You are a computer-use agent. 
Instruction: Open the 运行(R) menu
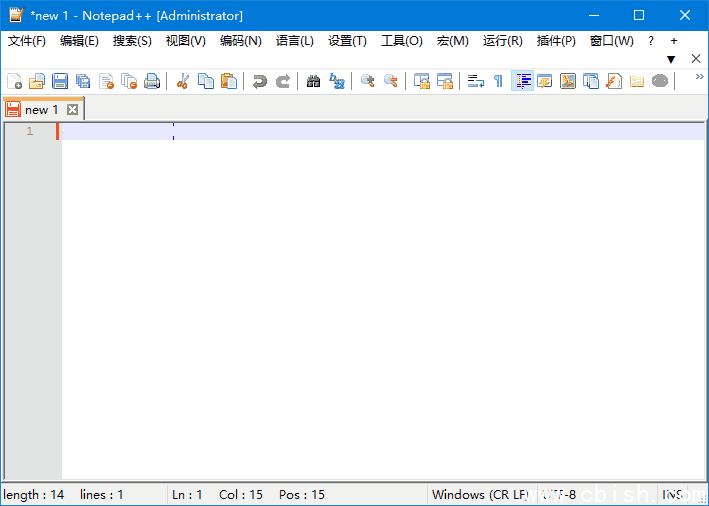pos(502,41)
